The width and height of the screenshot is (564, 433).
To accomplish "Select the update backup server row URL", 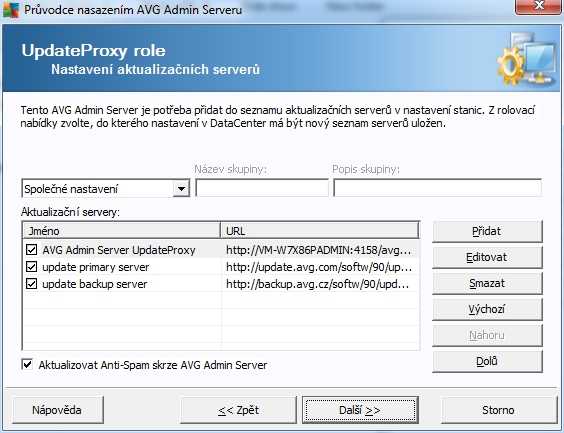I will tap(318, 284).
